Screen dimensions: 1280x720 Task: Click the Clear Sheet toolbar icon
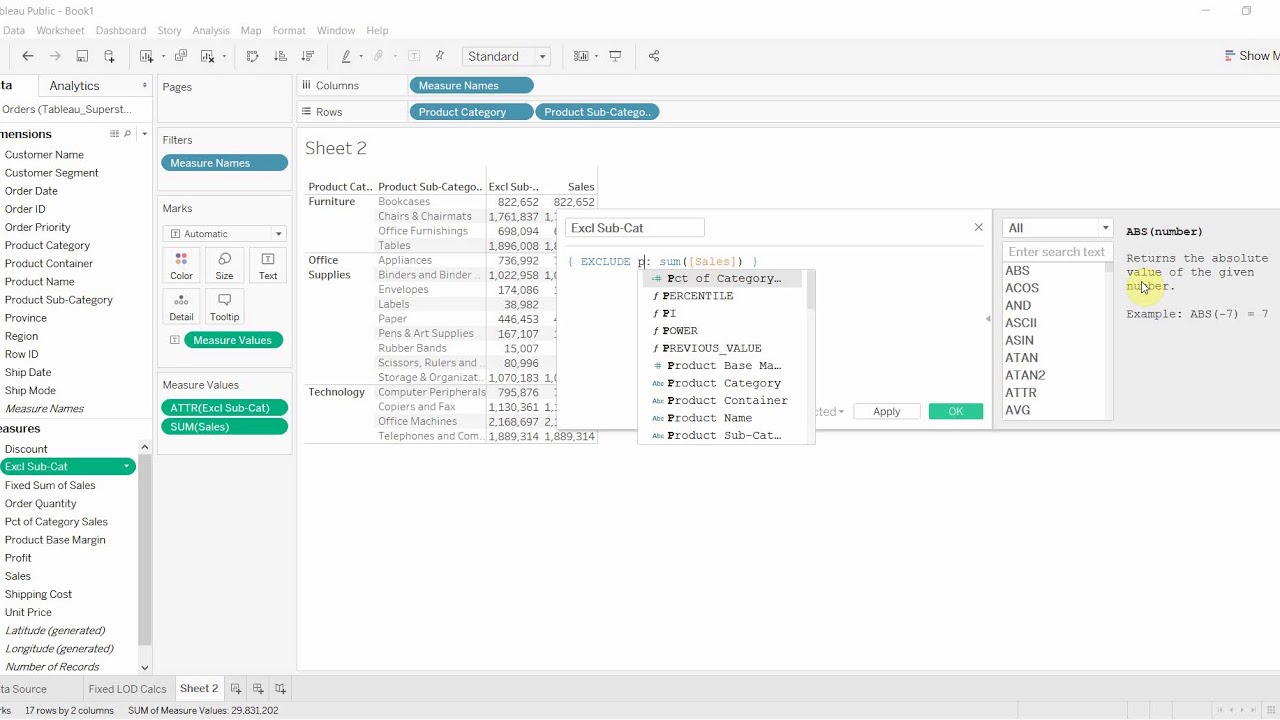pos(208,57)
